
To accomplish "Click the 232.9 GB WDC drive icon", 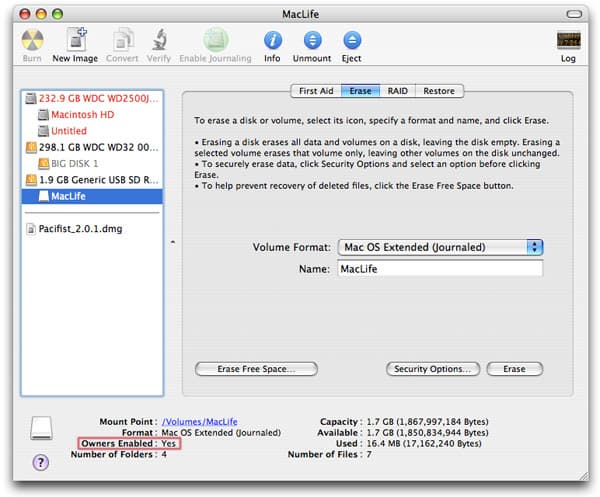I will click(x=31, y=99).
